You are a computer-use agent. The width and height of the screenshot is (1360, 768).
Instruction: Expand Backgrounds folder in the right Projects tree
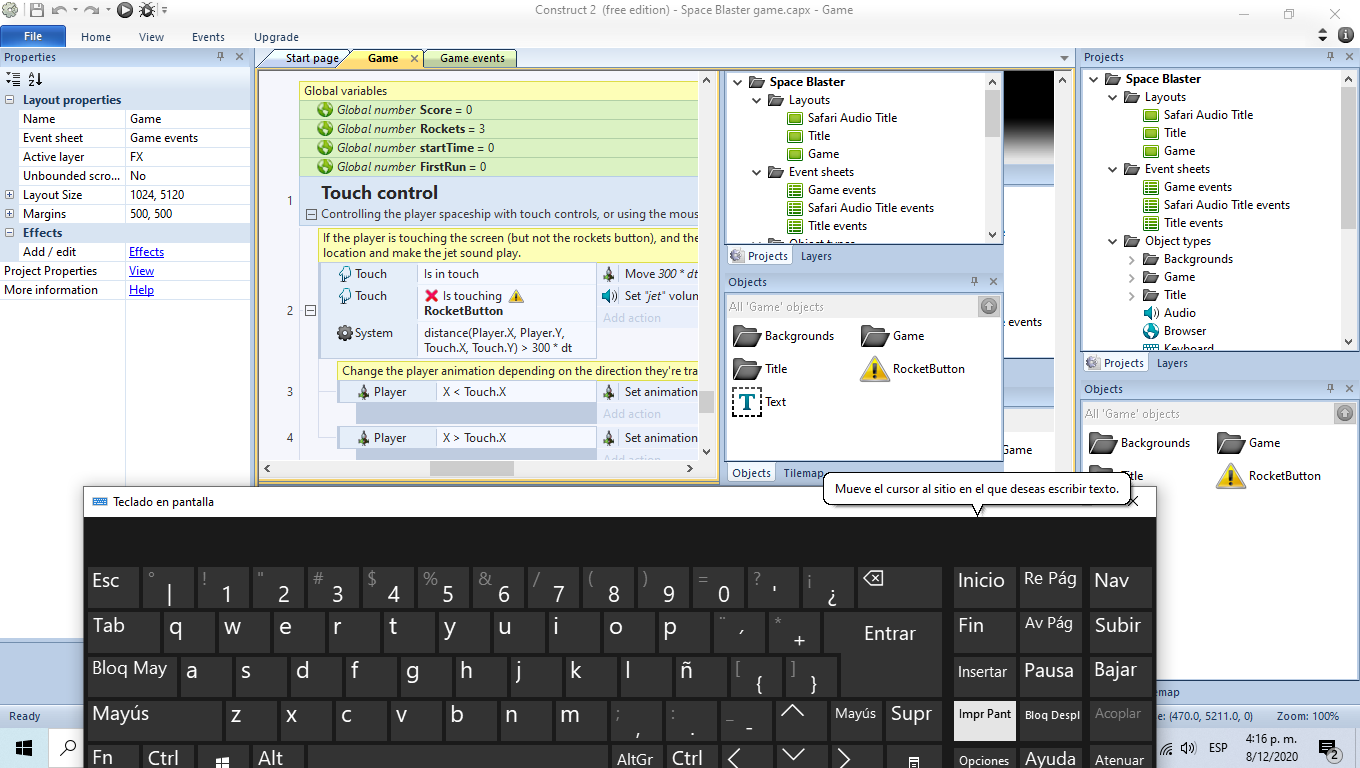pos(1132,259)
